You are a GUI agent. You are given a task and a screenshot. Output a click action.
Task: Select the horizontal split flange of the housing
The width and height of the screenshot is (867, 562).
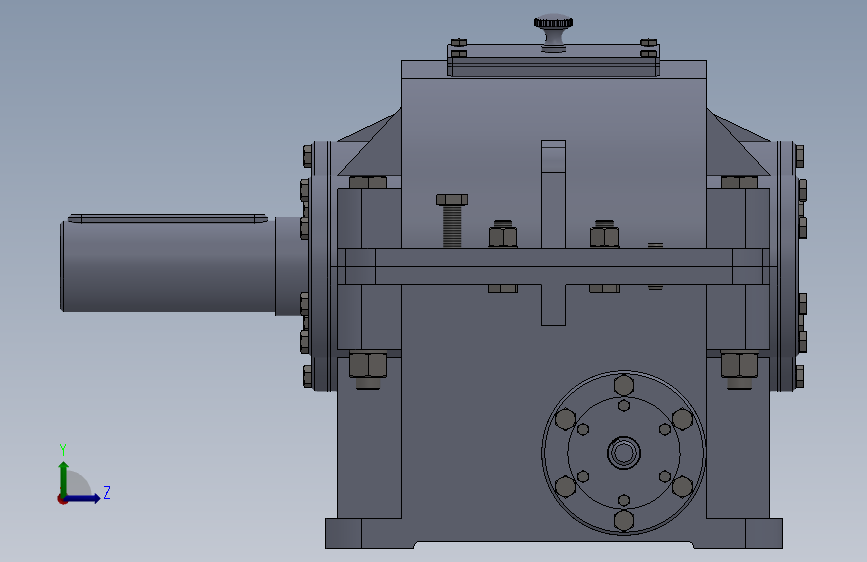(x=553, y=267)
